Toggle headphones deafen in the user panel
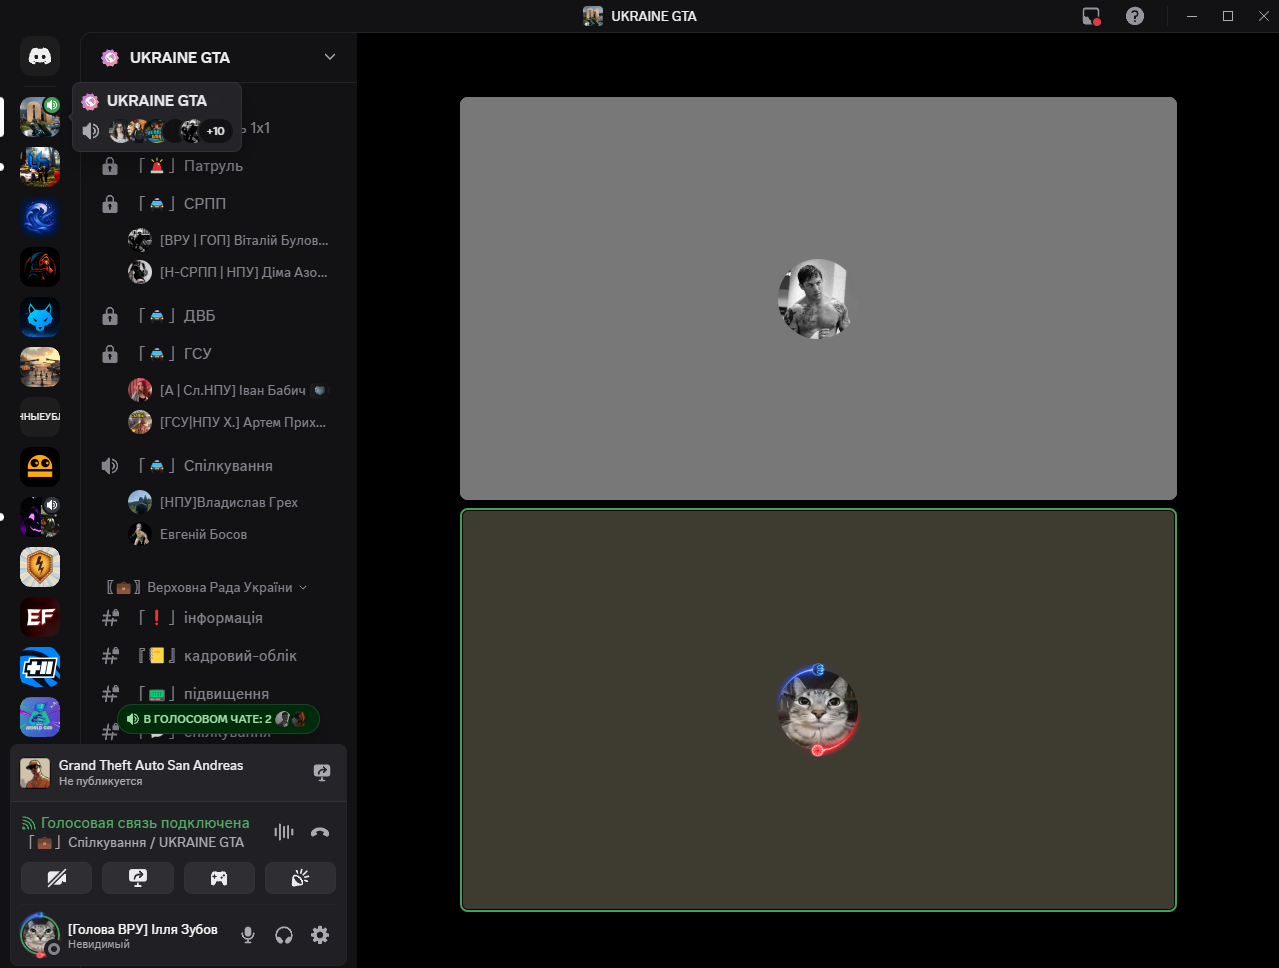The height and width of the screenshot is (968, 1279). tap(284, 935)
